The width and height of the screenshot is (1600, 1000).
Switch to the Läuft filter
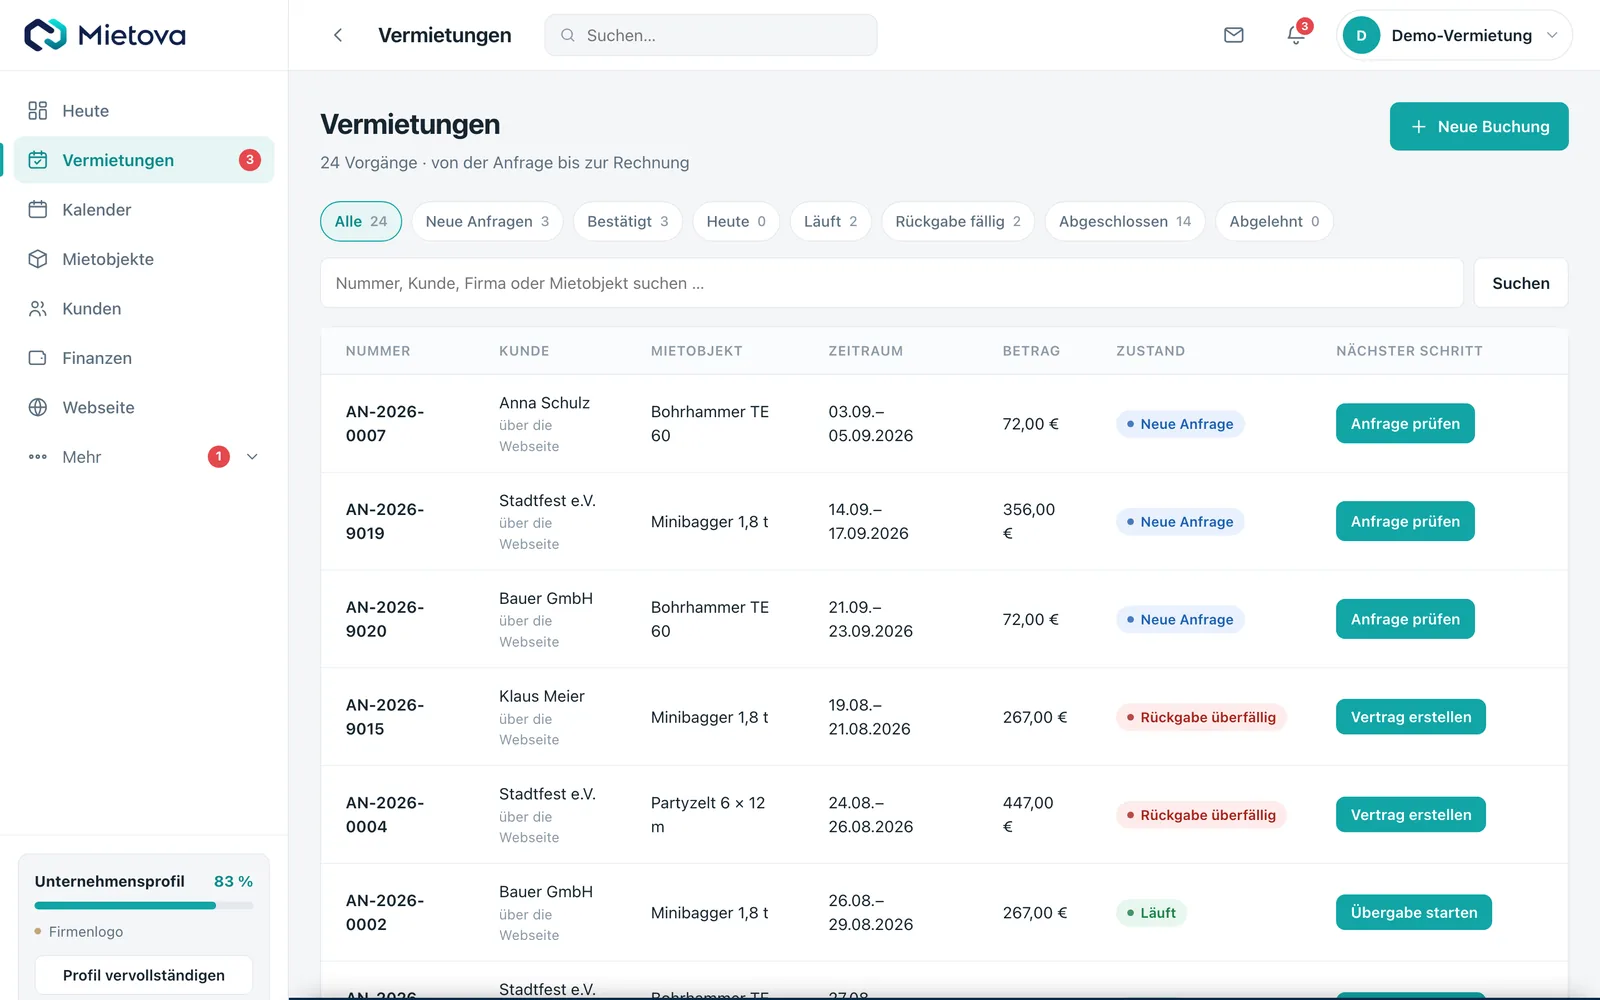point(831,222)
